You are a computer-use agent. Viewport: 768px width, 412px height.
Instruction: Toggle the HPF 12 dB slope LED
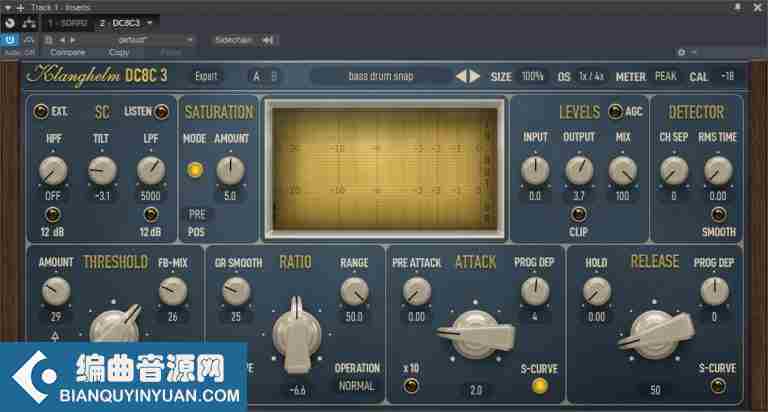(52, 215)
